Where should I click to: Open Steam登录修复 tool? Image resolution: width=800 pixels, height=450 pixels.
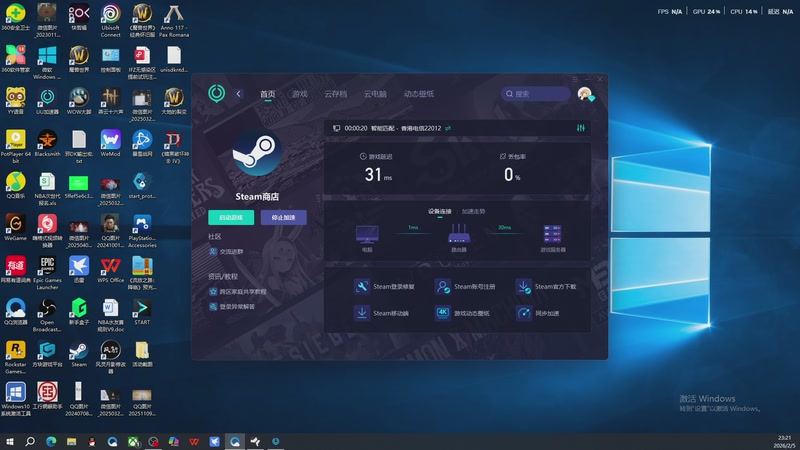click(x=384, y=287)
